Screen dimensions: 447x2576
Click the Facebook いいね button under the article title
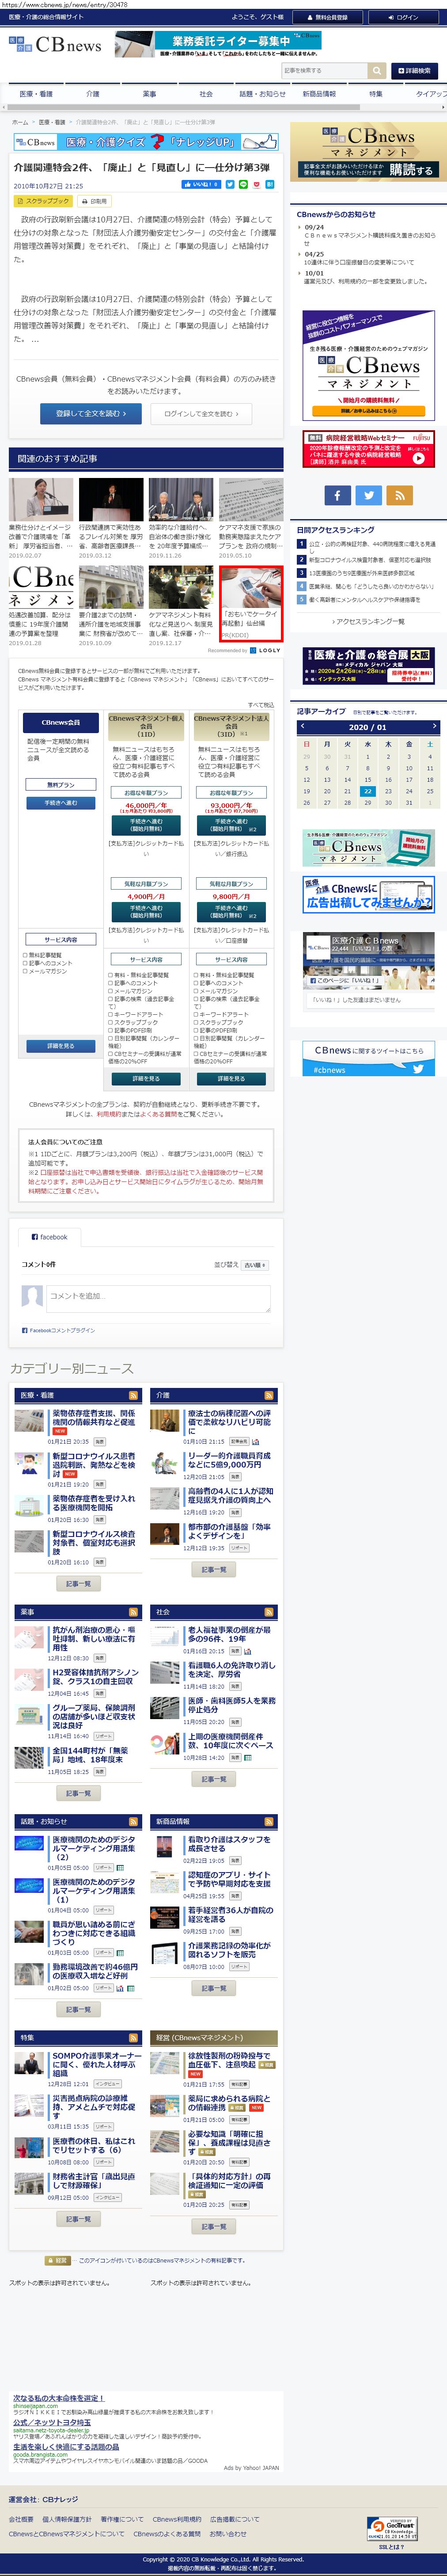[x=201, y=185]
